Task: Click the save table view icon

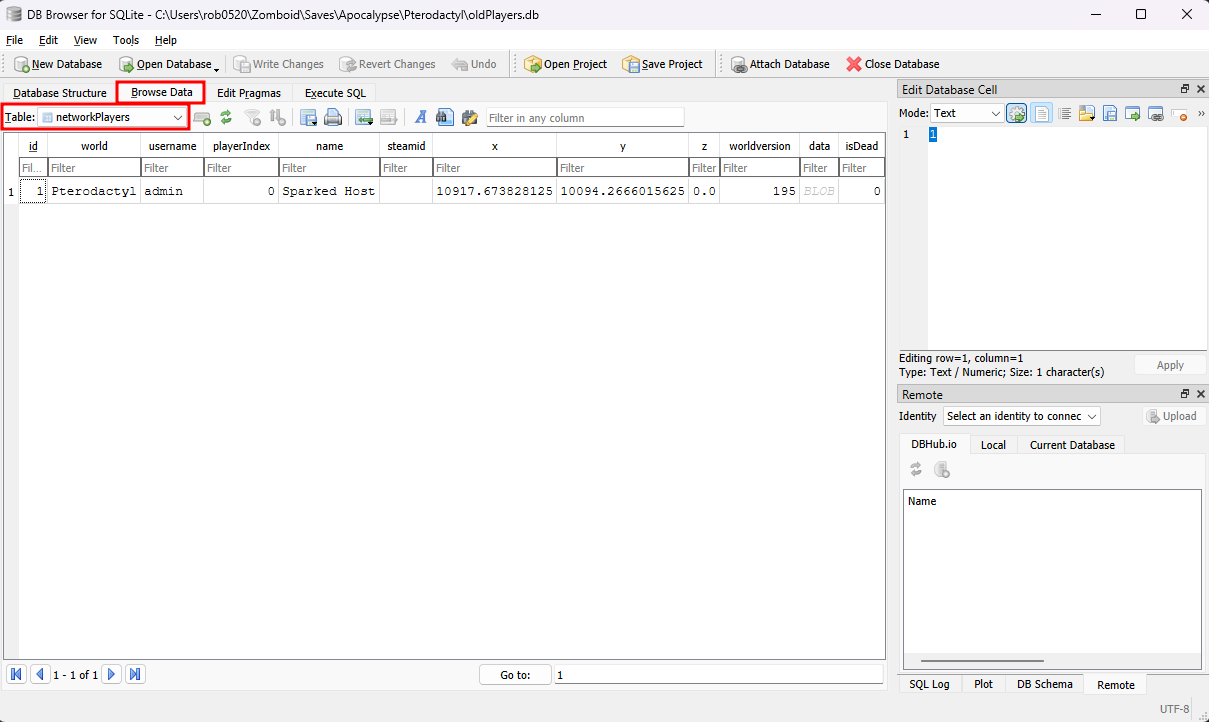Action: [x=309, y=117]
